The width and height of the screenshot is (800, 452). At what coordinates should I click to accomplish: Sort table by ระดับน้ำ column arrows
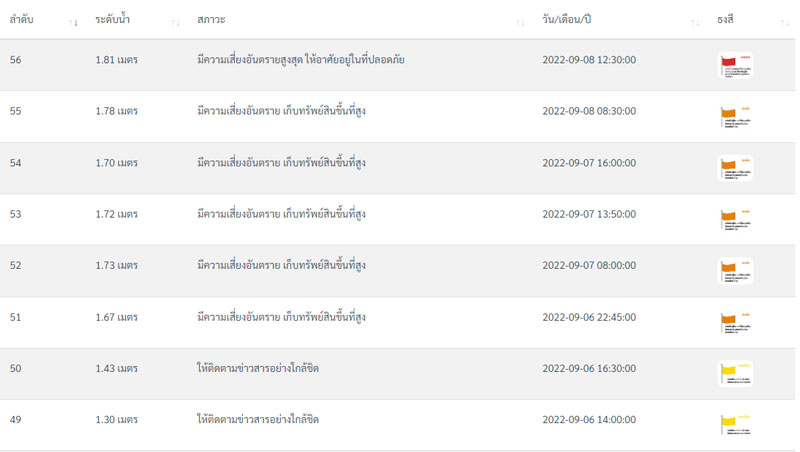[x=176, y=22]
